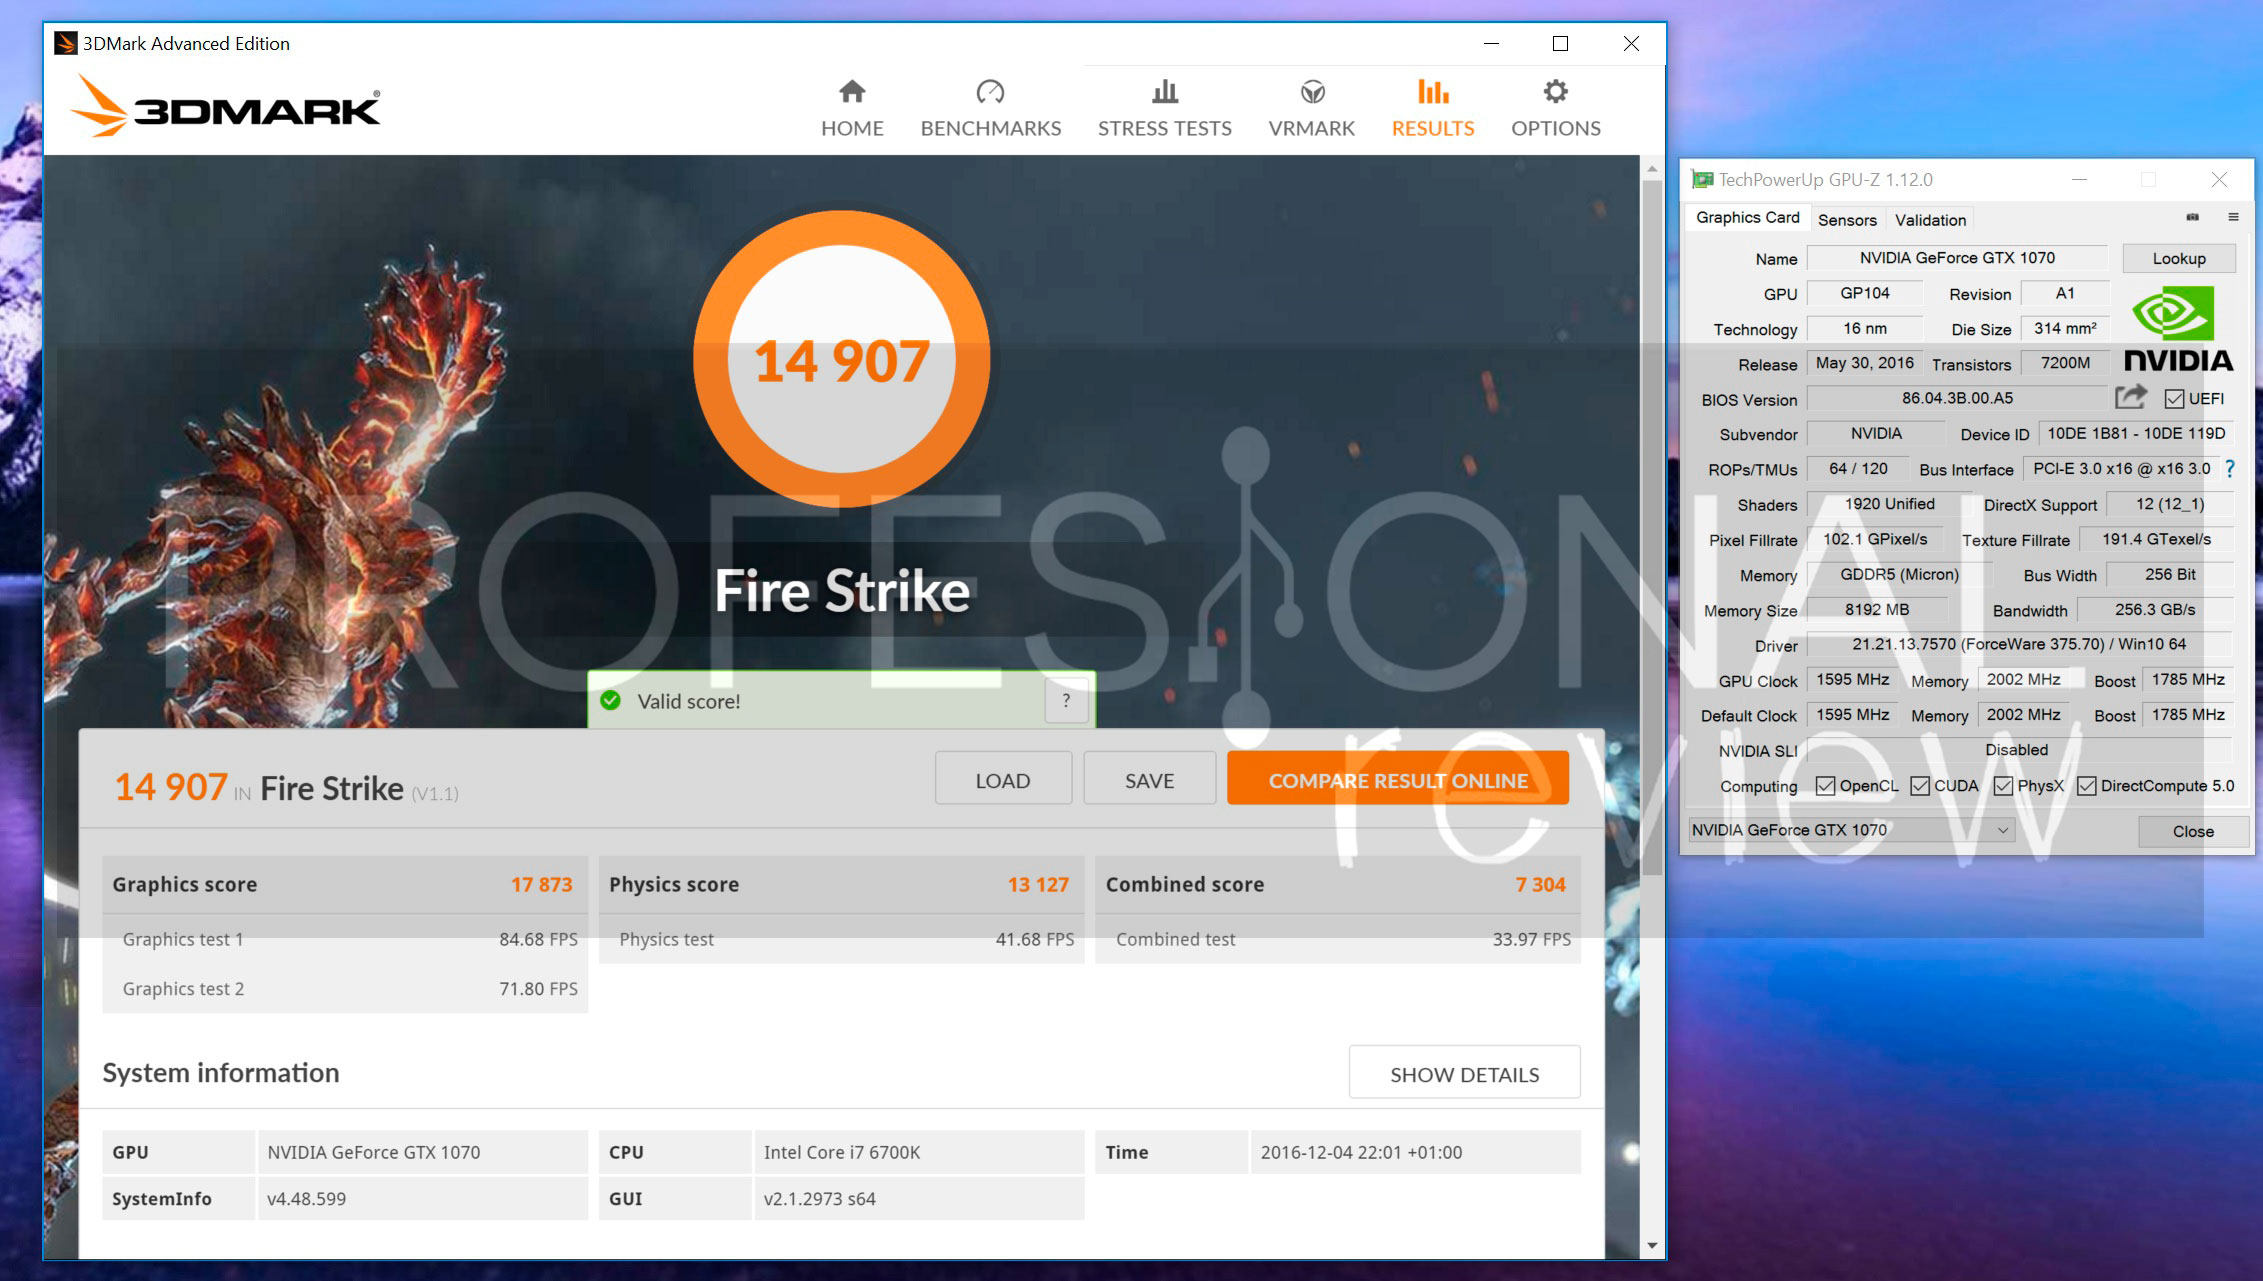Click the Memory Size value 8192 MB
This screenshot has height=1281, width=2263.
click(x=1877, y=609)
